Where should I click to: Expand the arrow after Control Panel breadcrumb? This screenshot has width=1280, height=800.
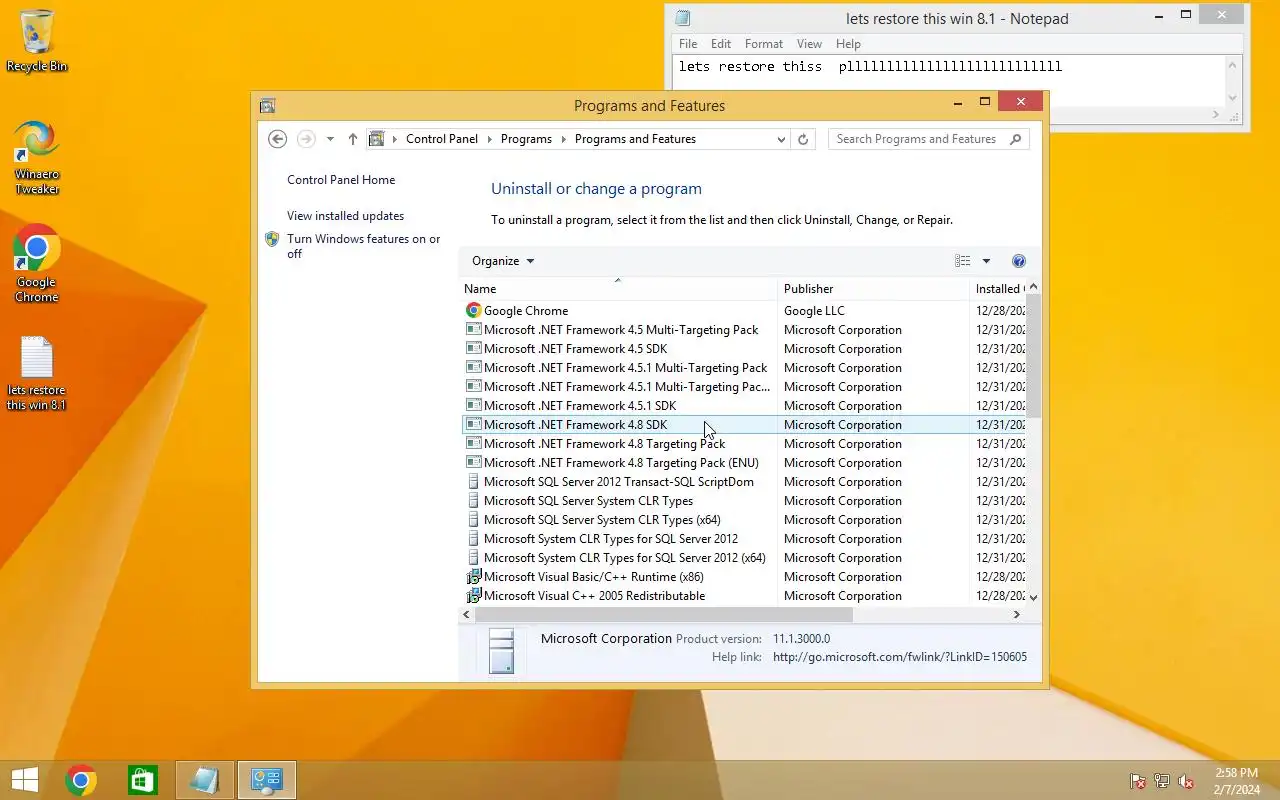490,139
